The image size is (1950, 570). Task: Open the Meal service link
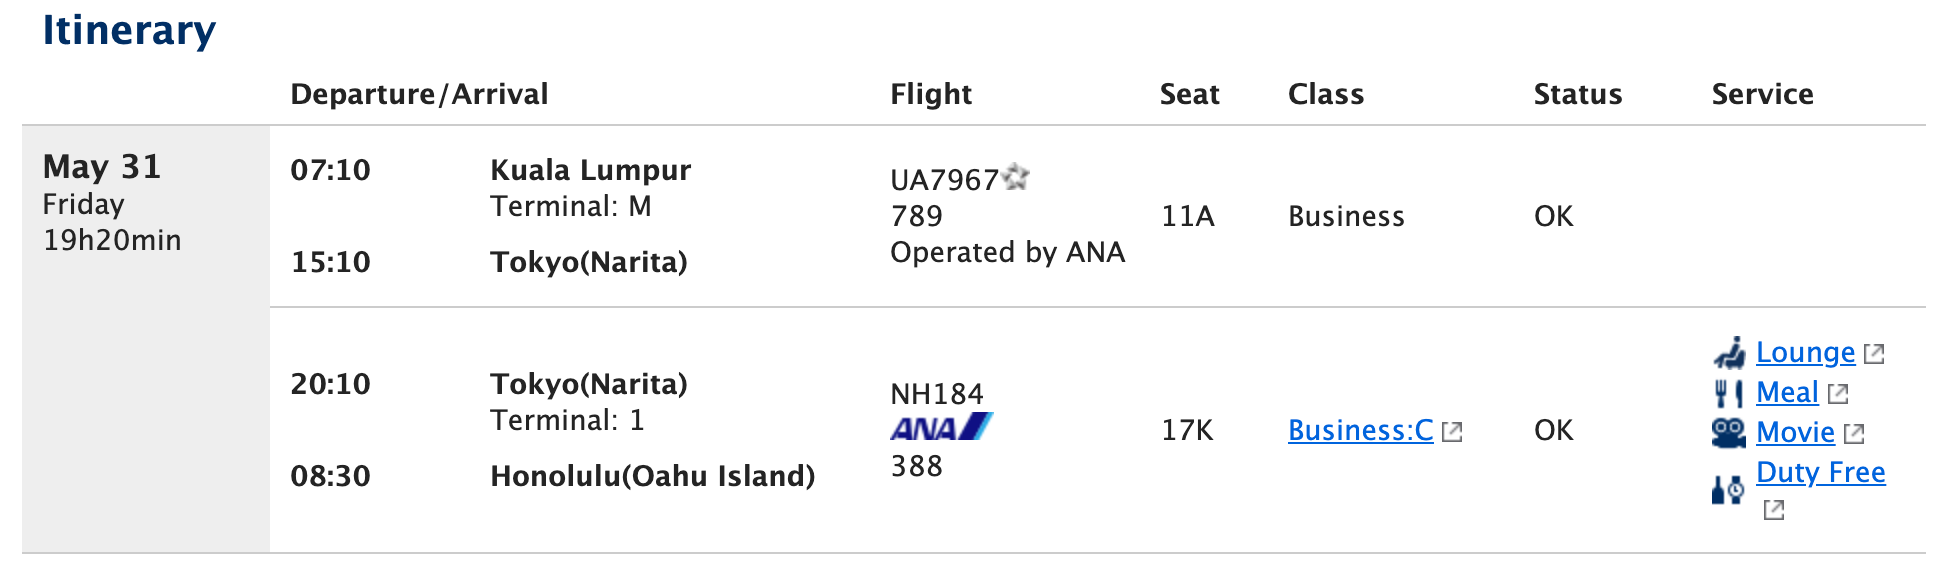pyautogui.click(x=1787, y=393)
